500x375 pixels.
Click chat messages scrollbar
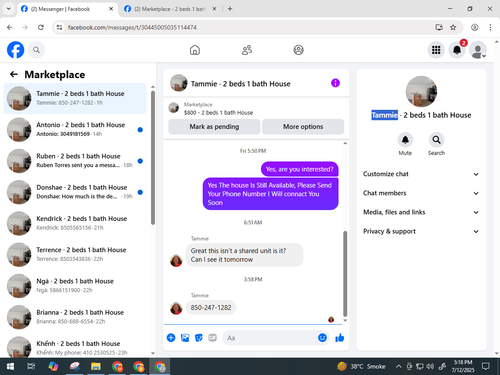coord(345,273)
